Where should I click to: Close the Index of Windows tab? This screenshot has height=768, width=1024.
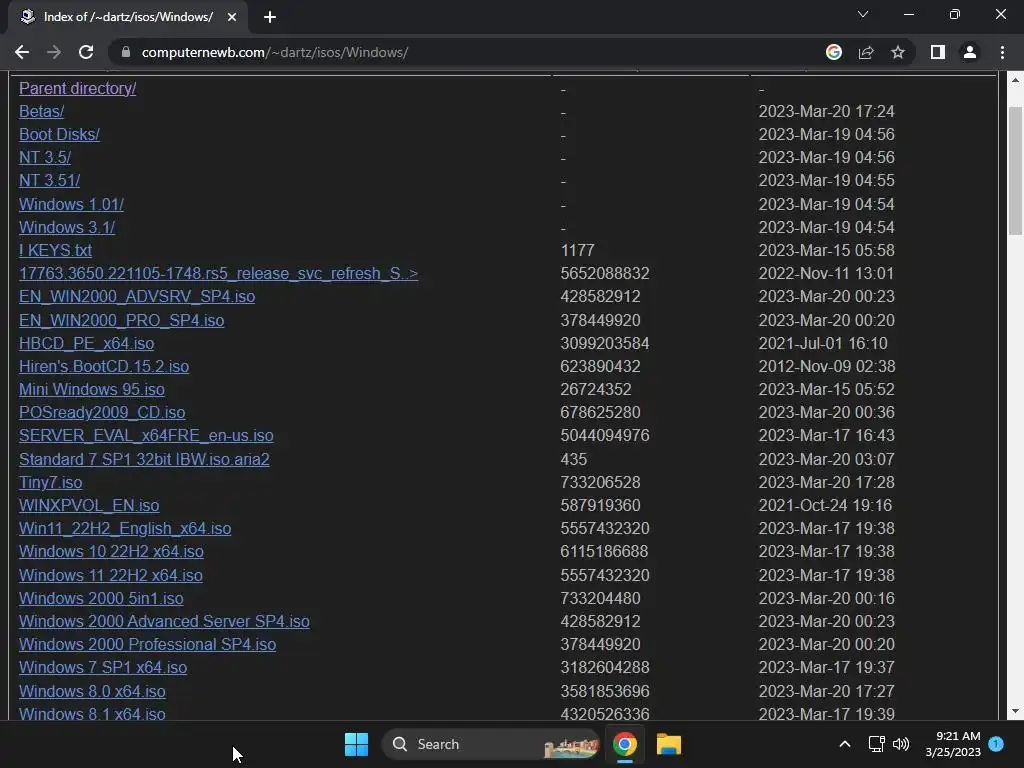tap(232, 17)
